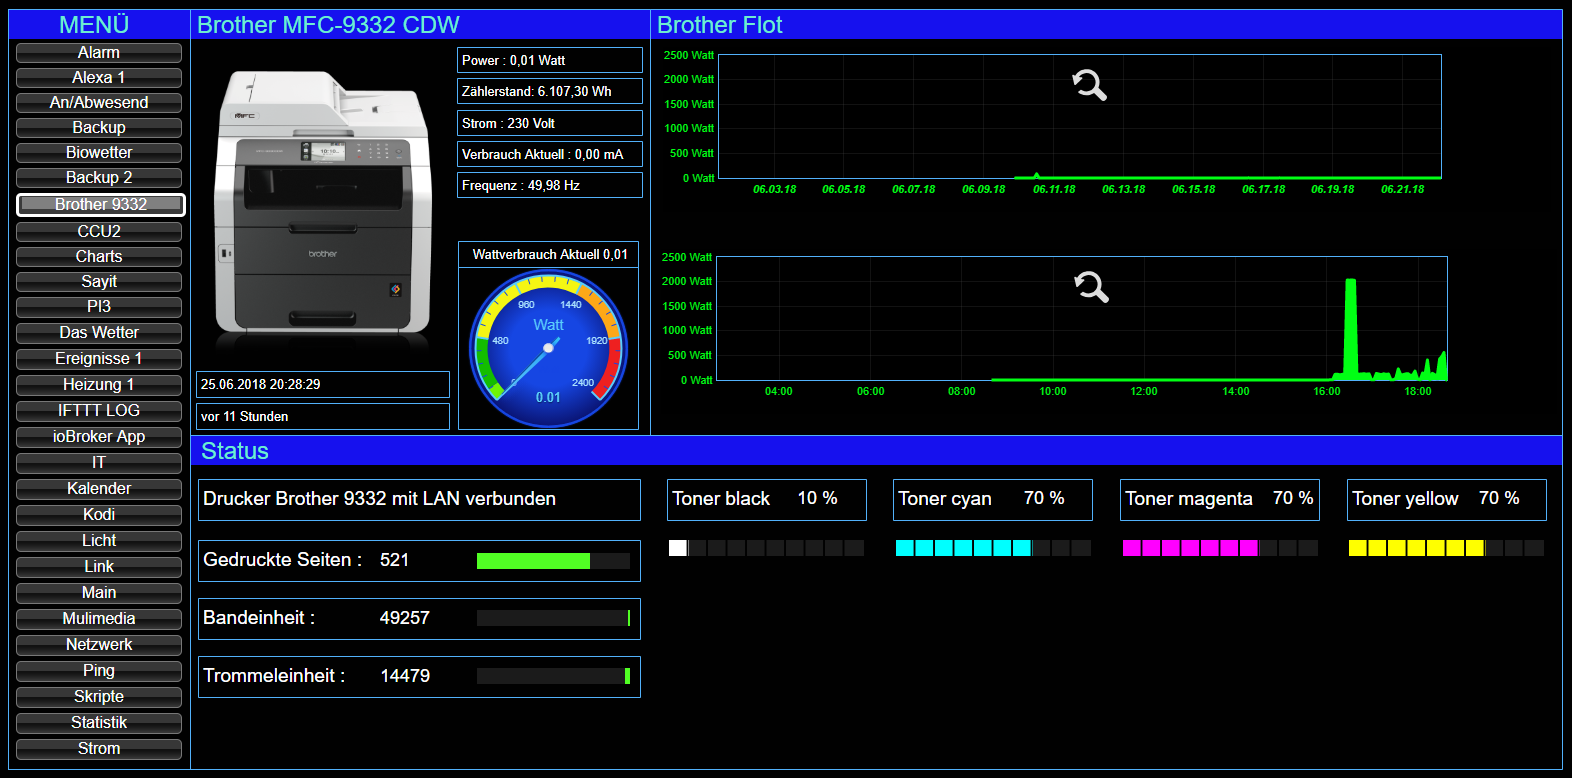Click the yellow toner level bar

pyautogui.click(x=1446, y=548)
